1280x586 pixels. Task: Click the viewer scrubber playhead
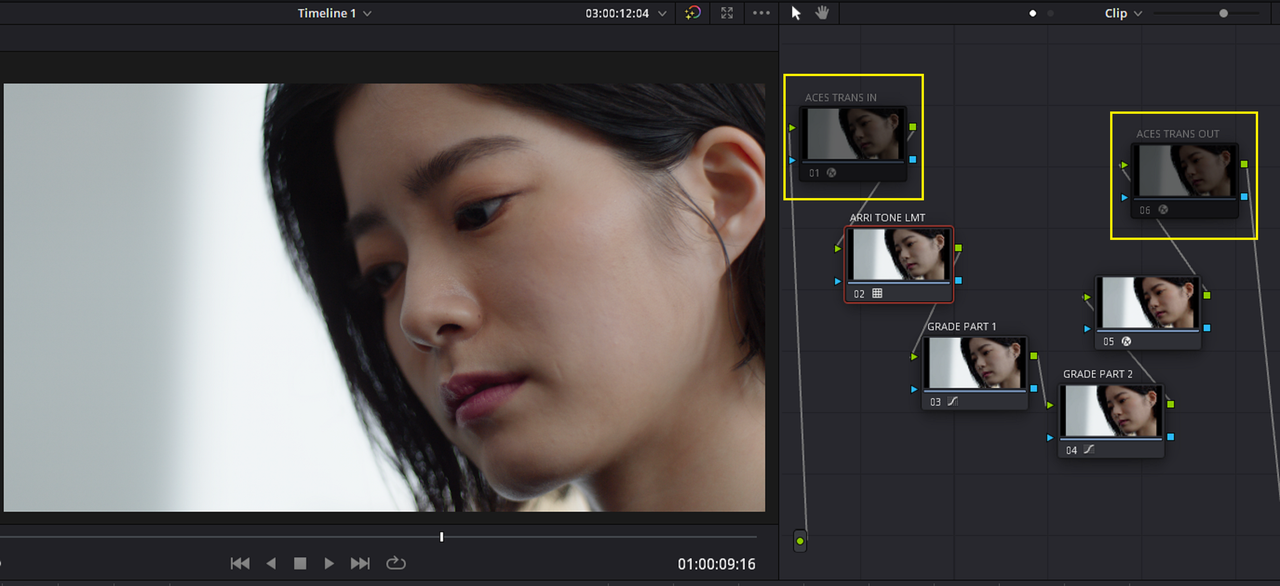click(x=441, y=537)
